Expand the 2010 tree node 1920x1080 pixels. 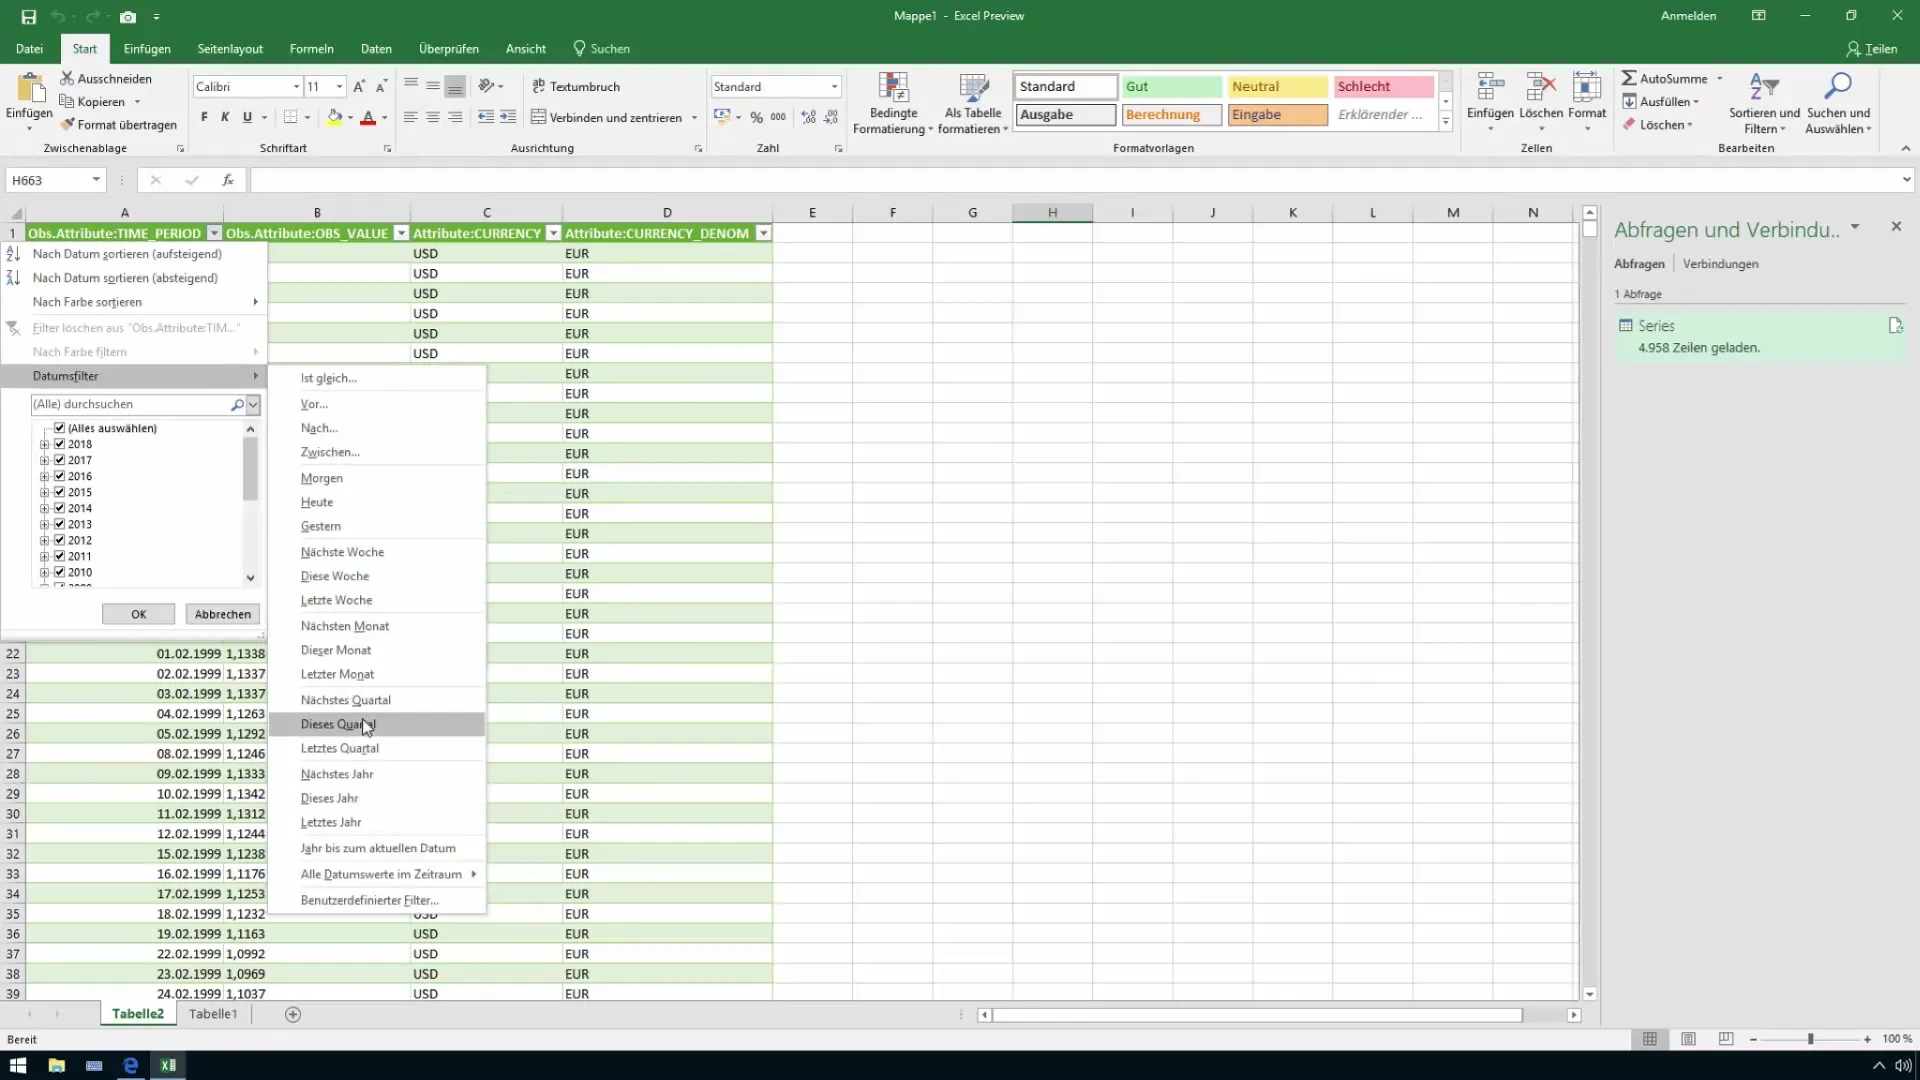tap(44, 572)
